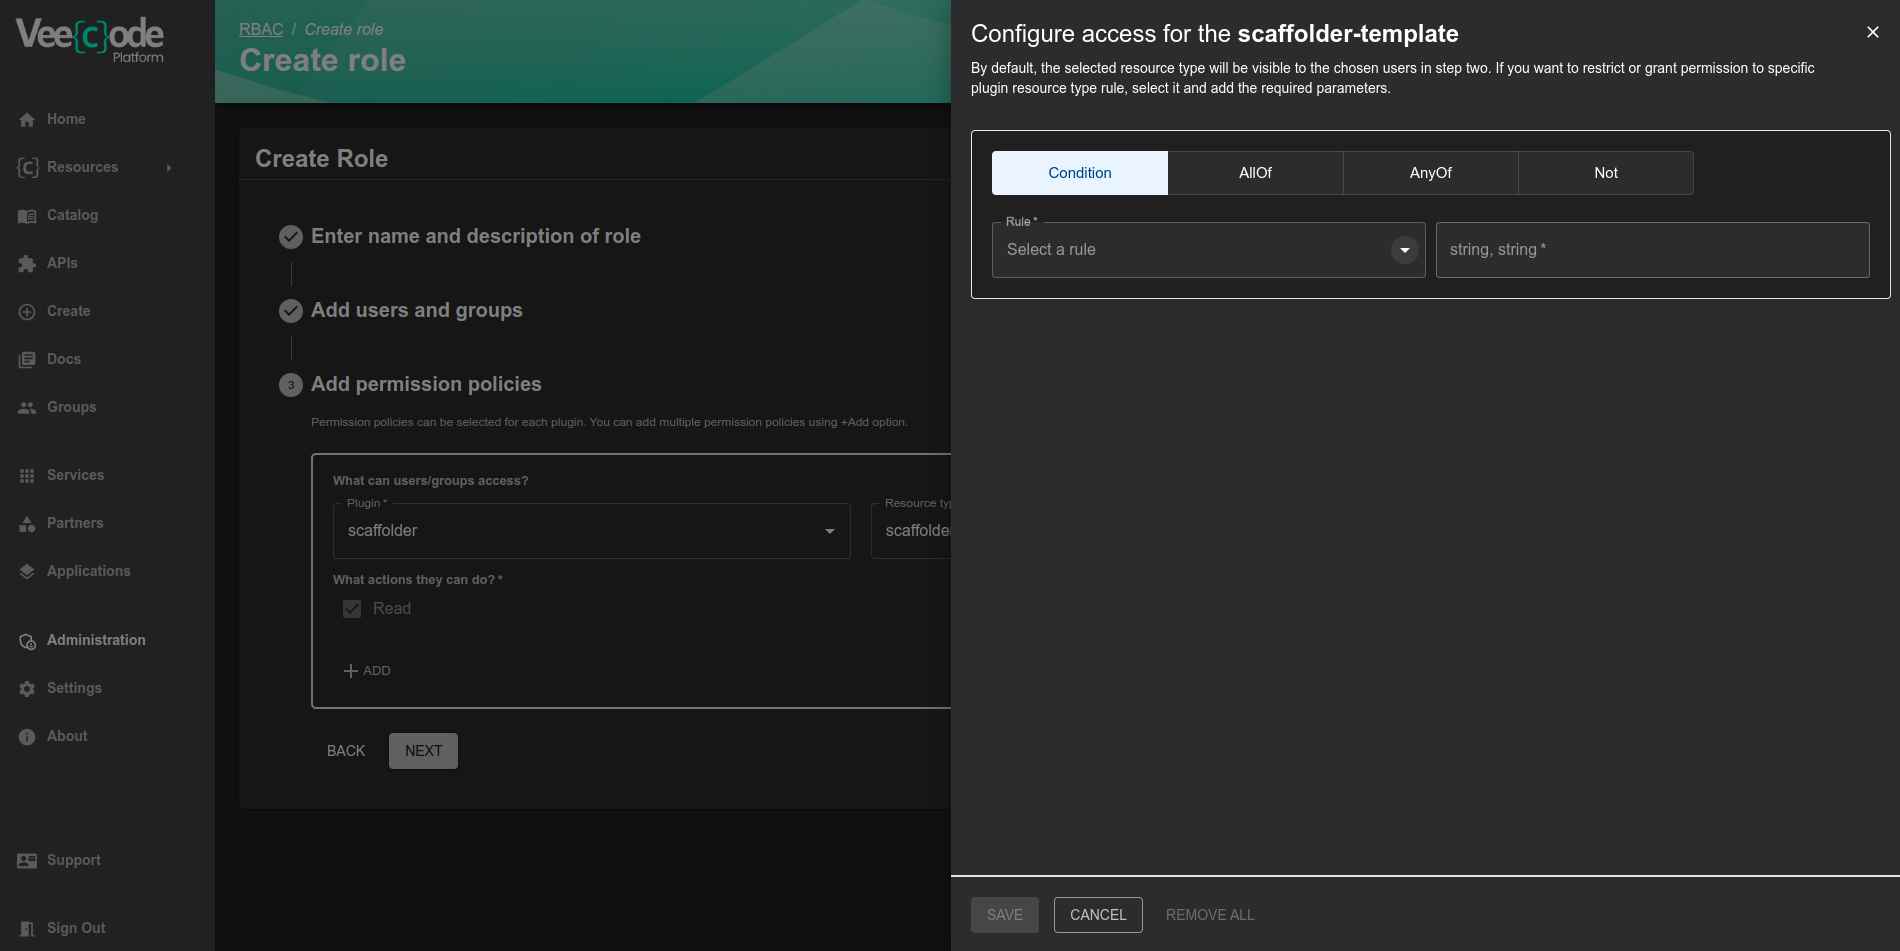
Task: Click the Support card icon
Action: [27, 861]
